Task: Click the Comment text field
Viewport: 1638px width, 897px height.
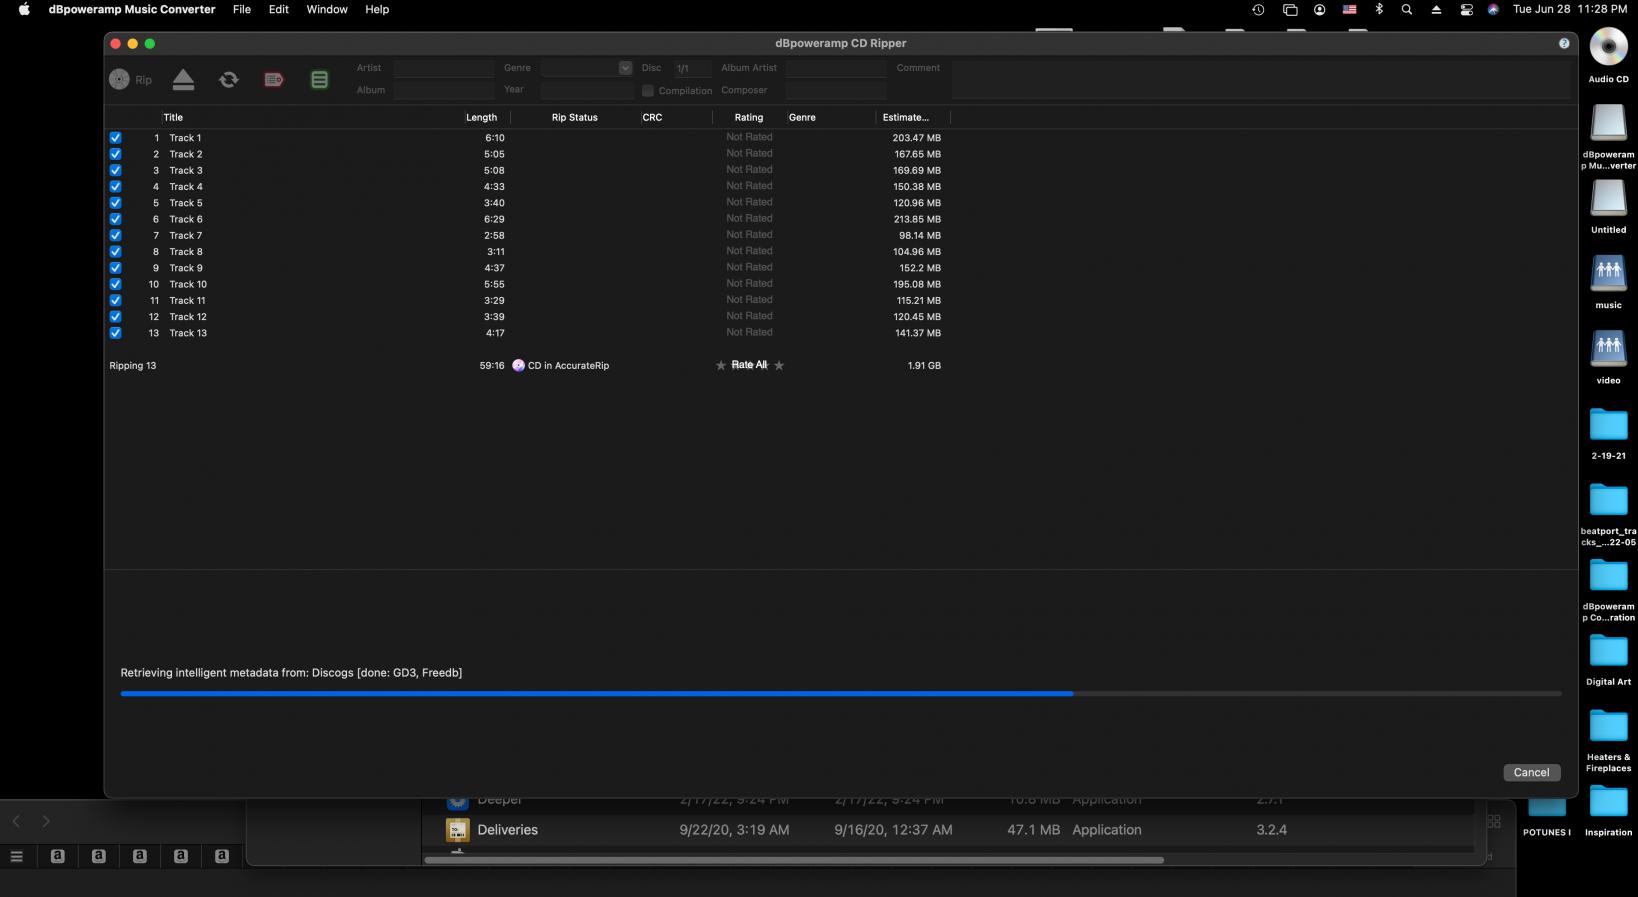Action: click(1260, 79)
